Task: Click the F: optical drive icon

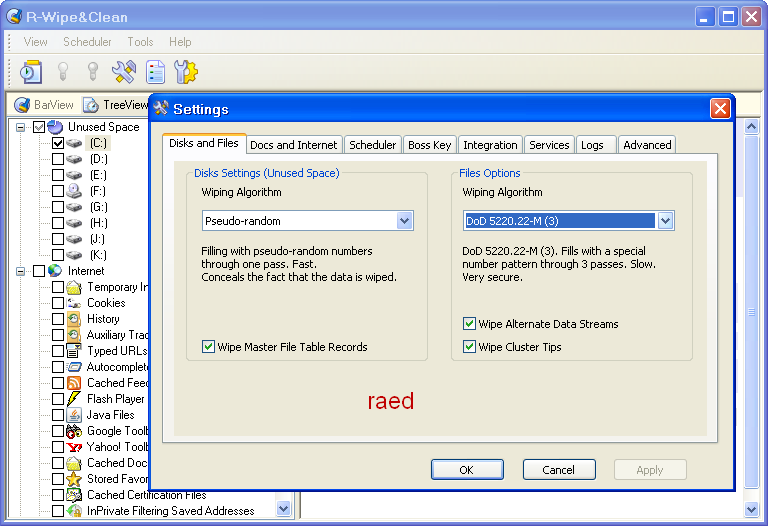Action: (74, 191)
